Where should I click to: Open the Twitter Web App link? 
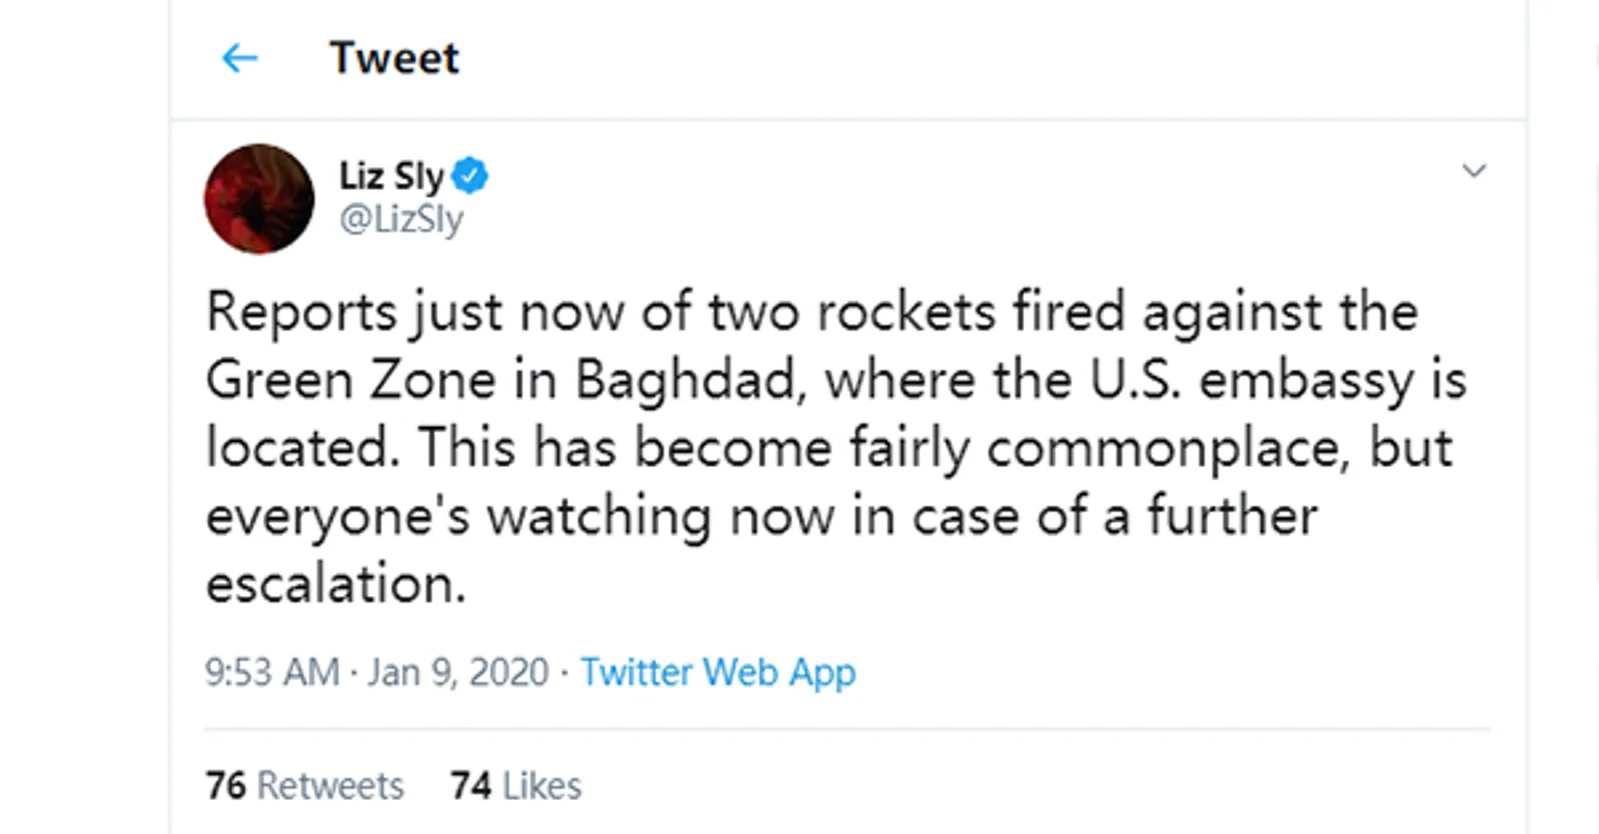(x=718, y=672)
